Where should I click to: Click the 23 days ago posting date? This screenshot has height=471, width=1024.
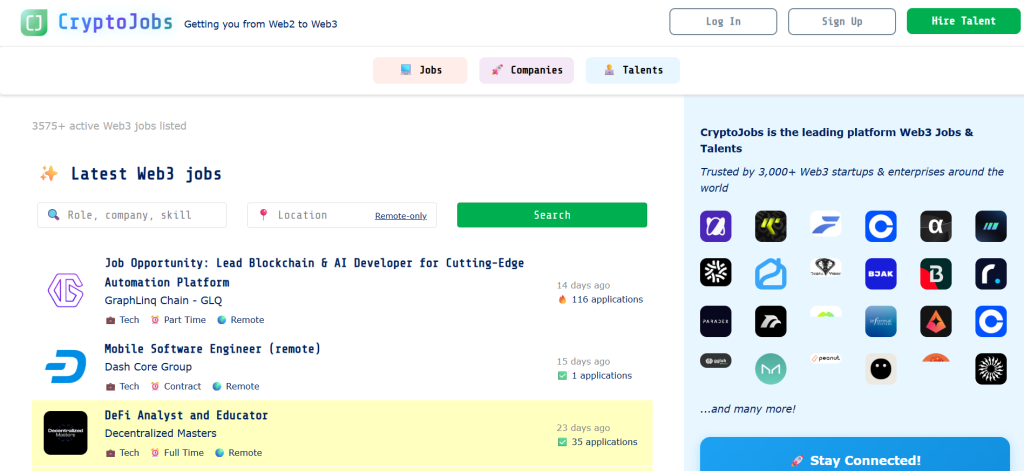pos(584,428)
